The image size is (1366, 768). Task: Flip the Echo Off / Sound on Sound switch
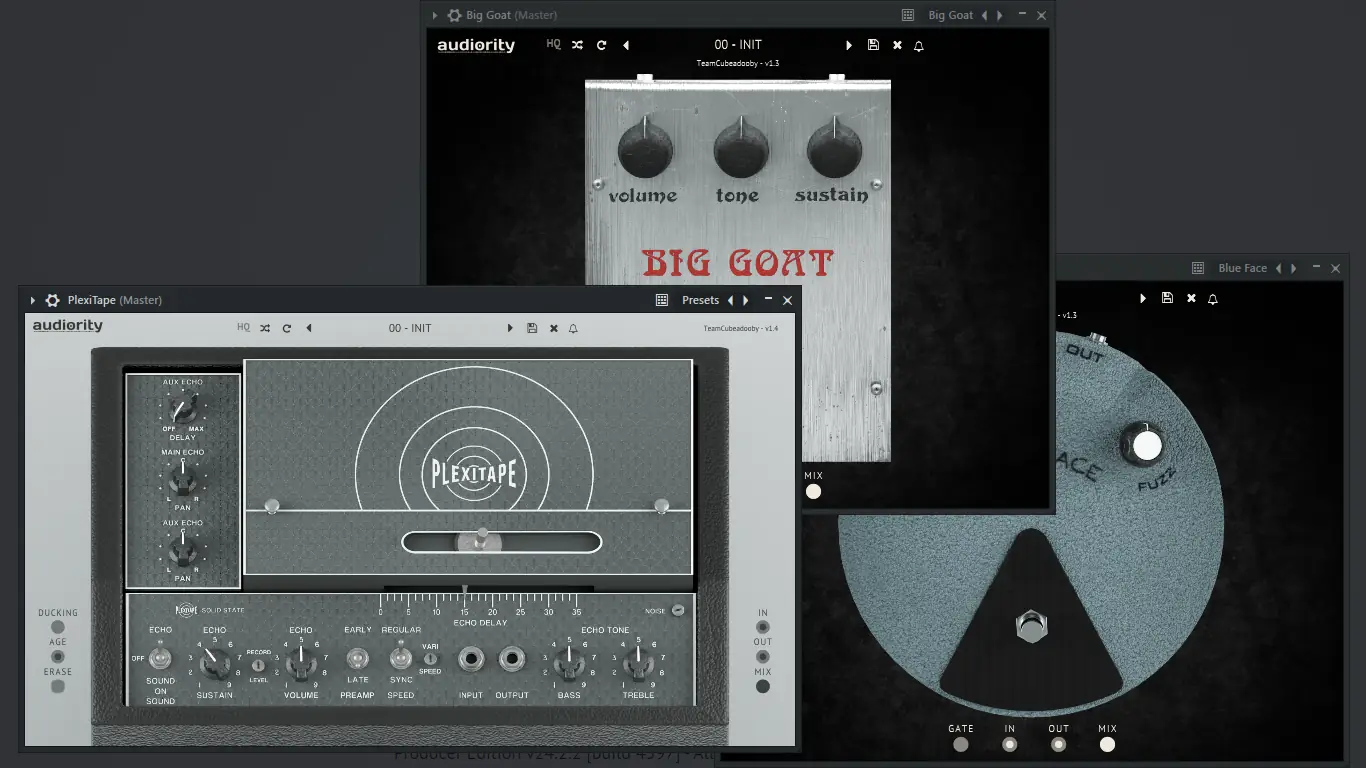coord(161,658)
